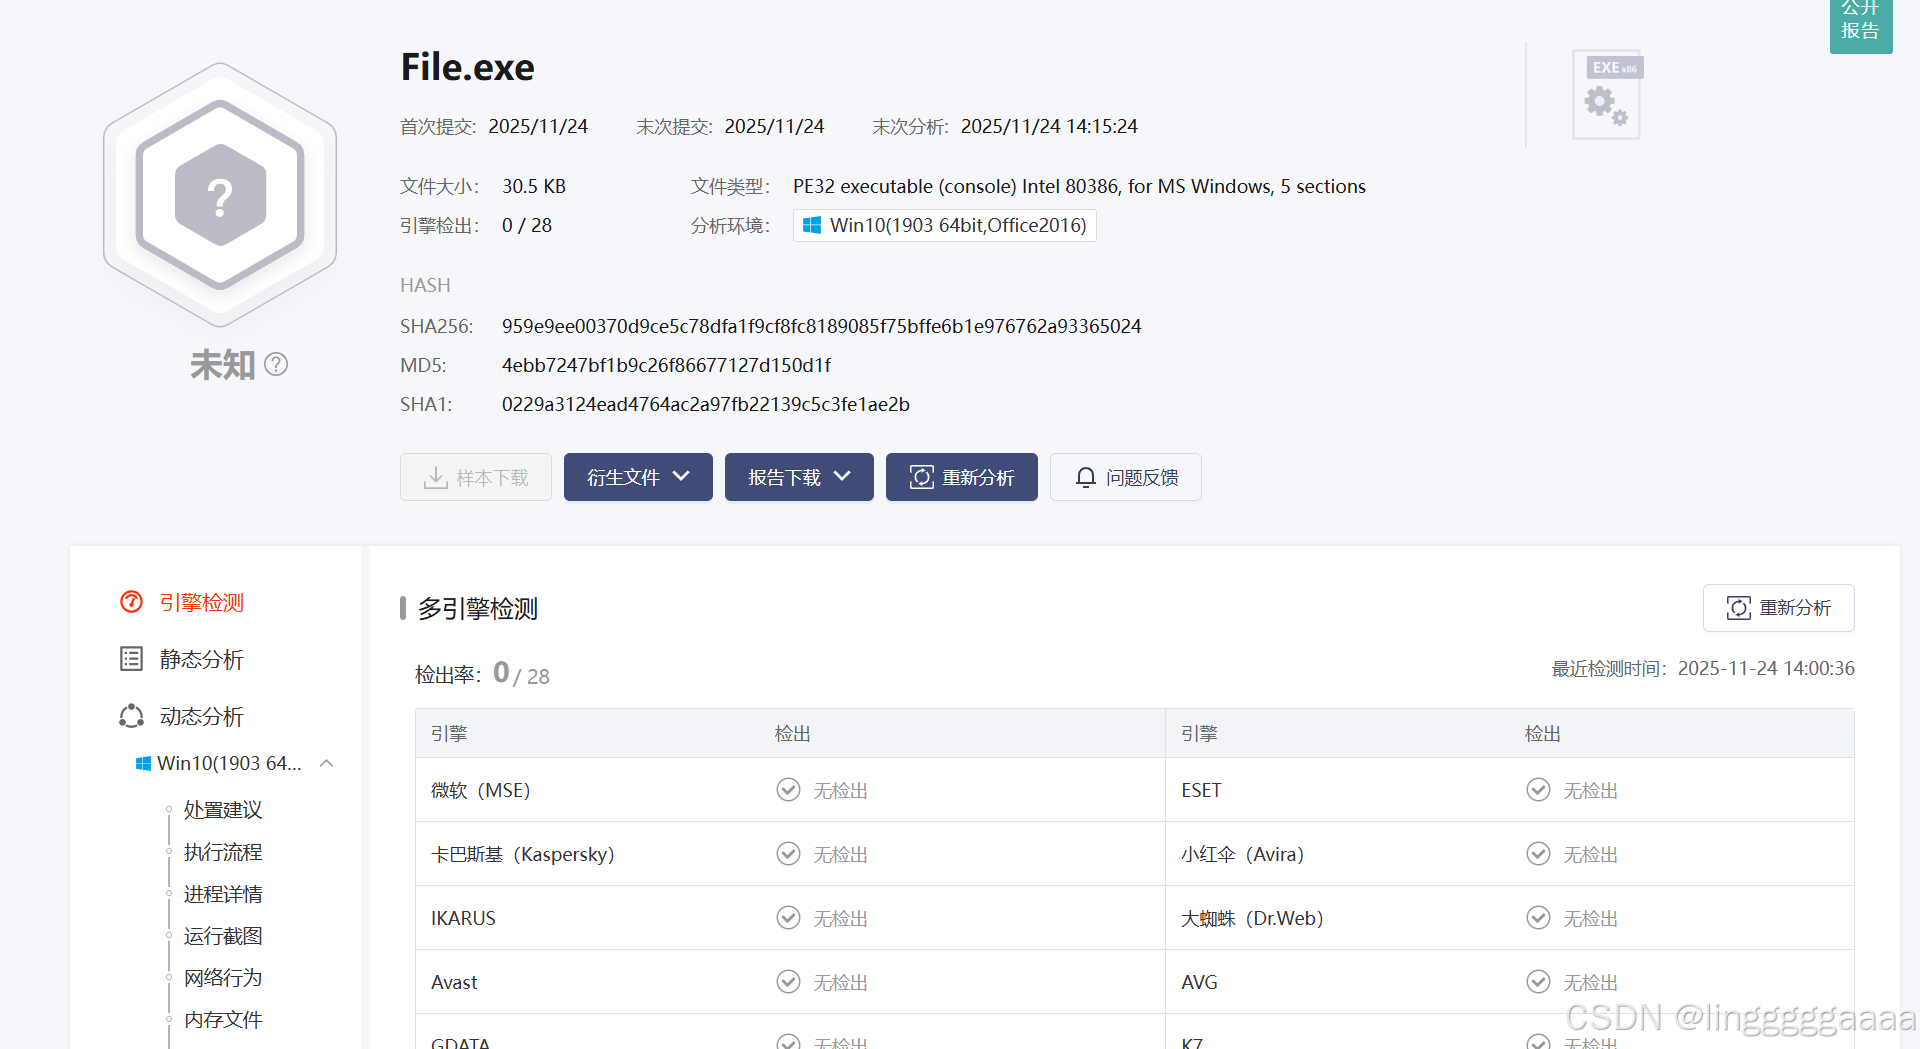Click 重新分析 in the 多引擎检测 panel
The width and height of the screenshot is (1920, 1049).
coord(1779,608)
